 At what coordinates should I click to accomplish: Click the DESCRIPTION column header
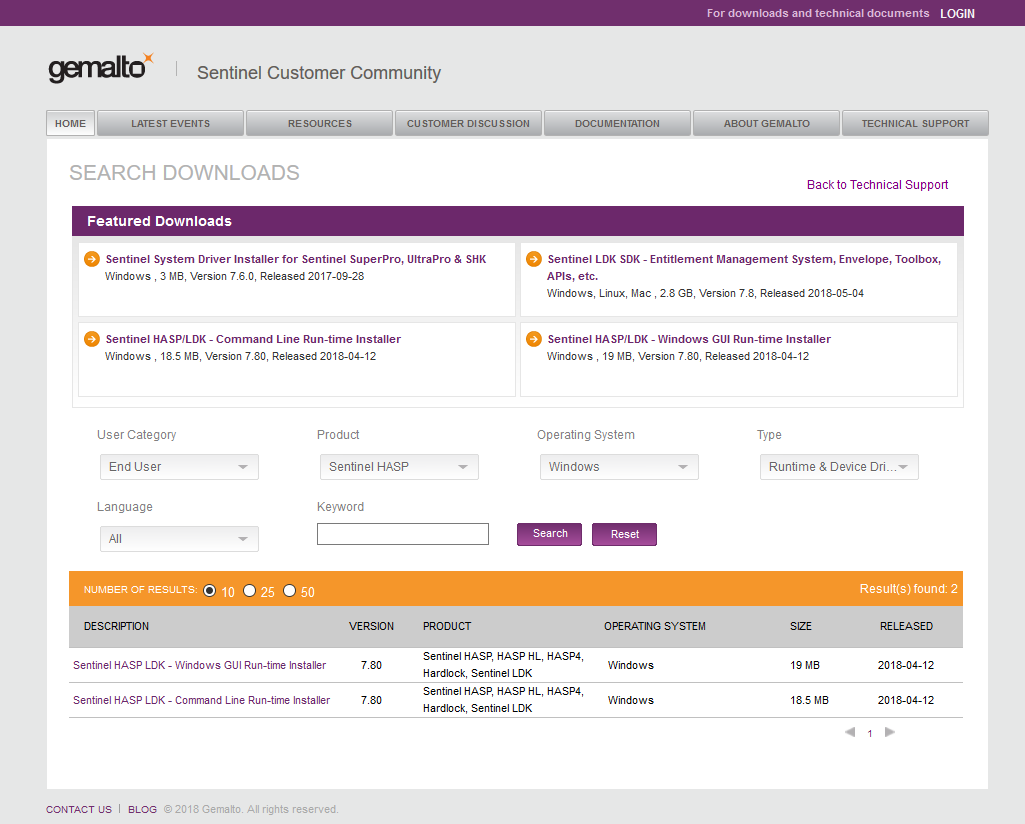coord(116,626)
